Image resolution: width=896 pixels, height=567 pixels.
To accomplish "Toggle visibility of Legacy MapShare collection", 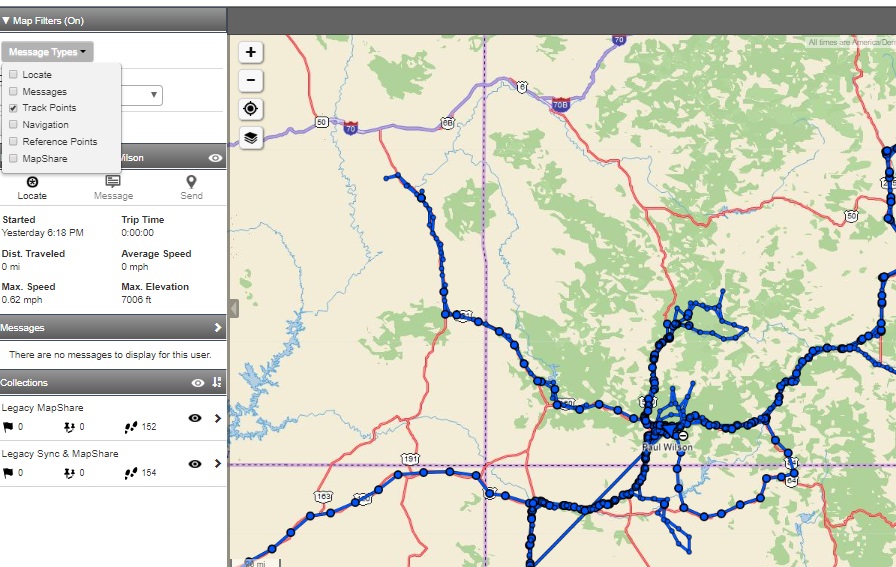I will [x=195, y=418].
